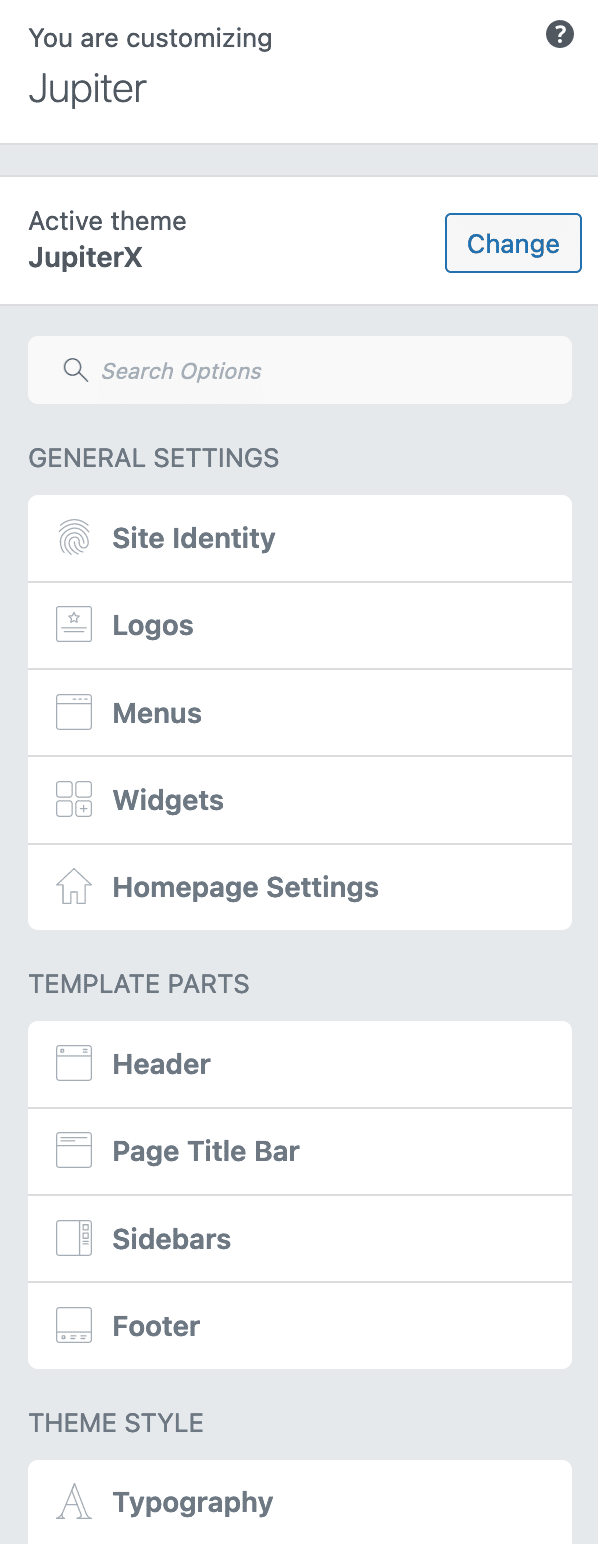Click inside the Search Options field
Screen dimensions: 598x1544
250,370
